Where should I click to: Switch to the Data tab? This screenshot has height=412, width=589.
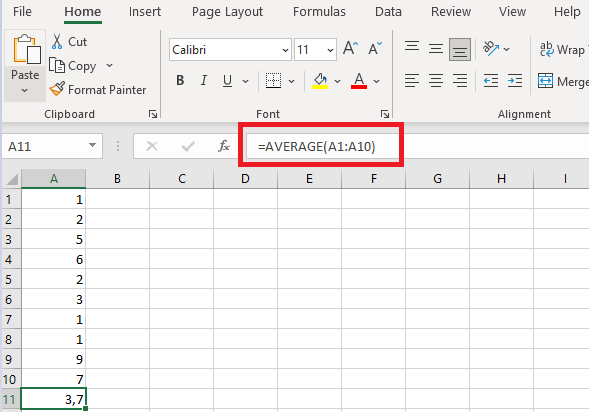388,12
